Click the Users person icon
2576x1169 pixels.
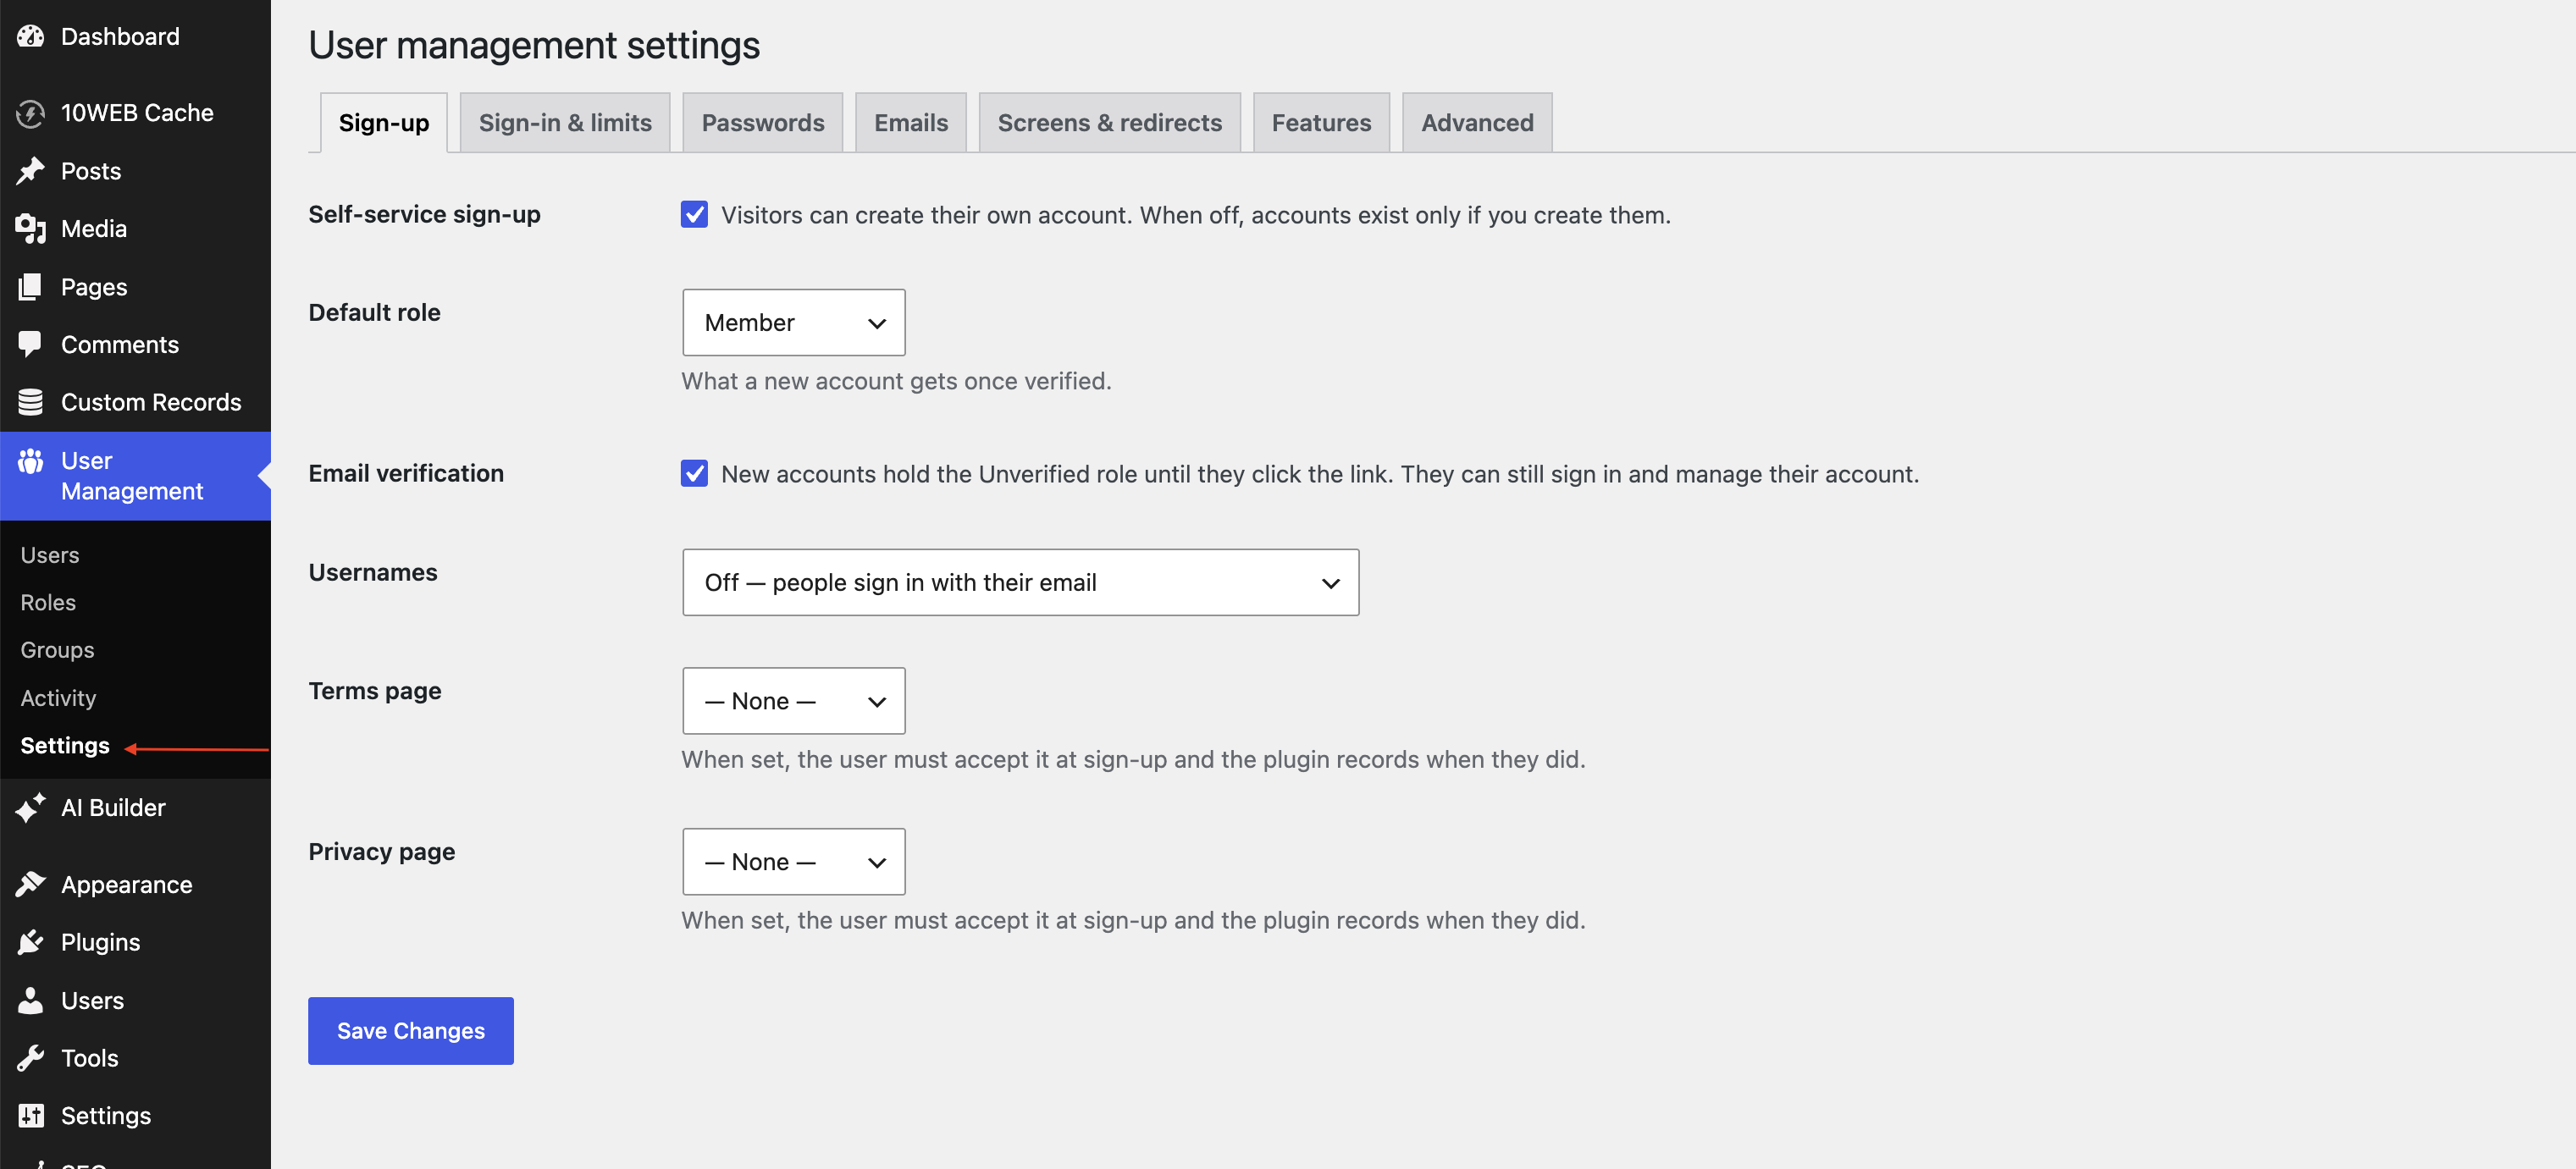tap(31, 1000)
